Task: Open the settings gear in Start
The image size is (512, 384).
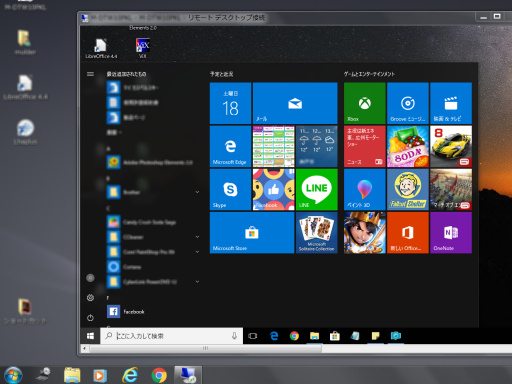Action: pos(90,298)
